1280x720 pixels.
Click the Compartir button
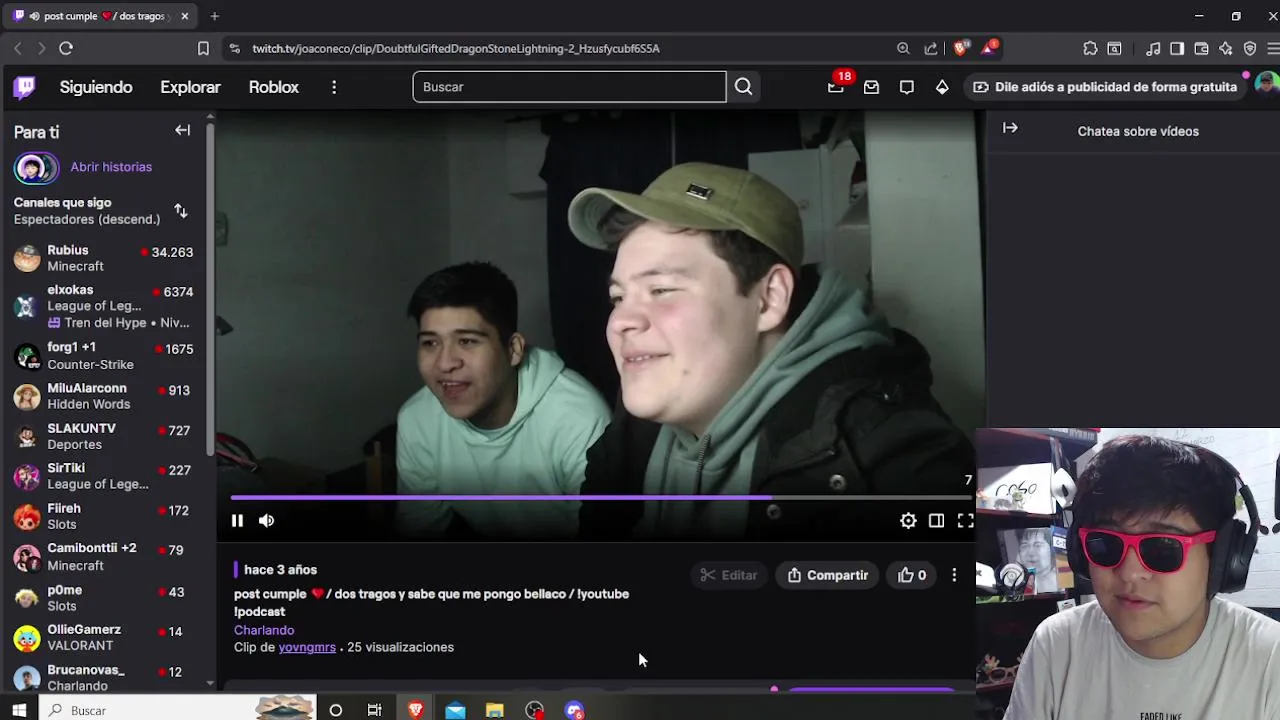[827, 575]
